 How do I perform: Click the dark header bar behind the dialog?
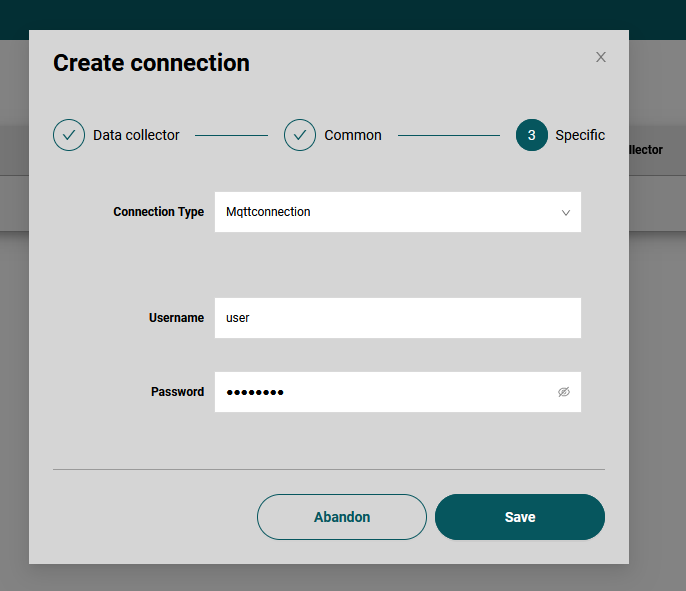[343, 14]
